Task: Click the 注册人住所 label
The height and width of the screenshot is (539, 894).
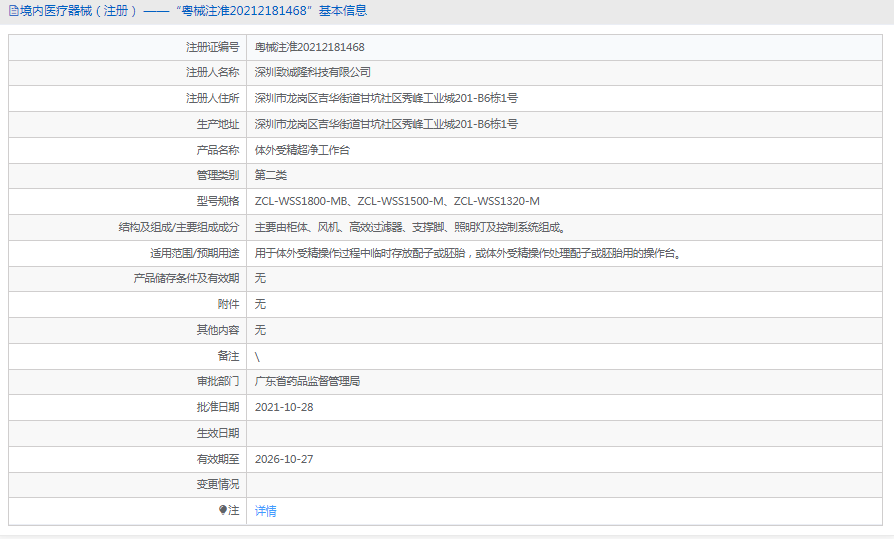Action: tap(213, 98)
